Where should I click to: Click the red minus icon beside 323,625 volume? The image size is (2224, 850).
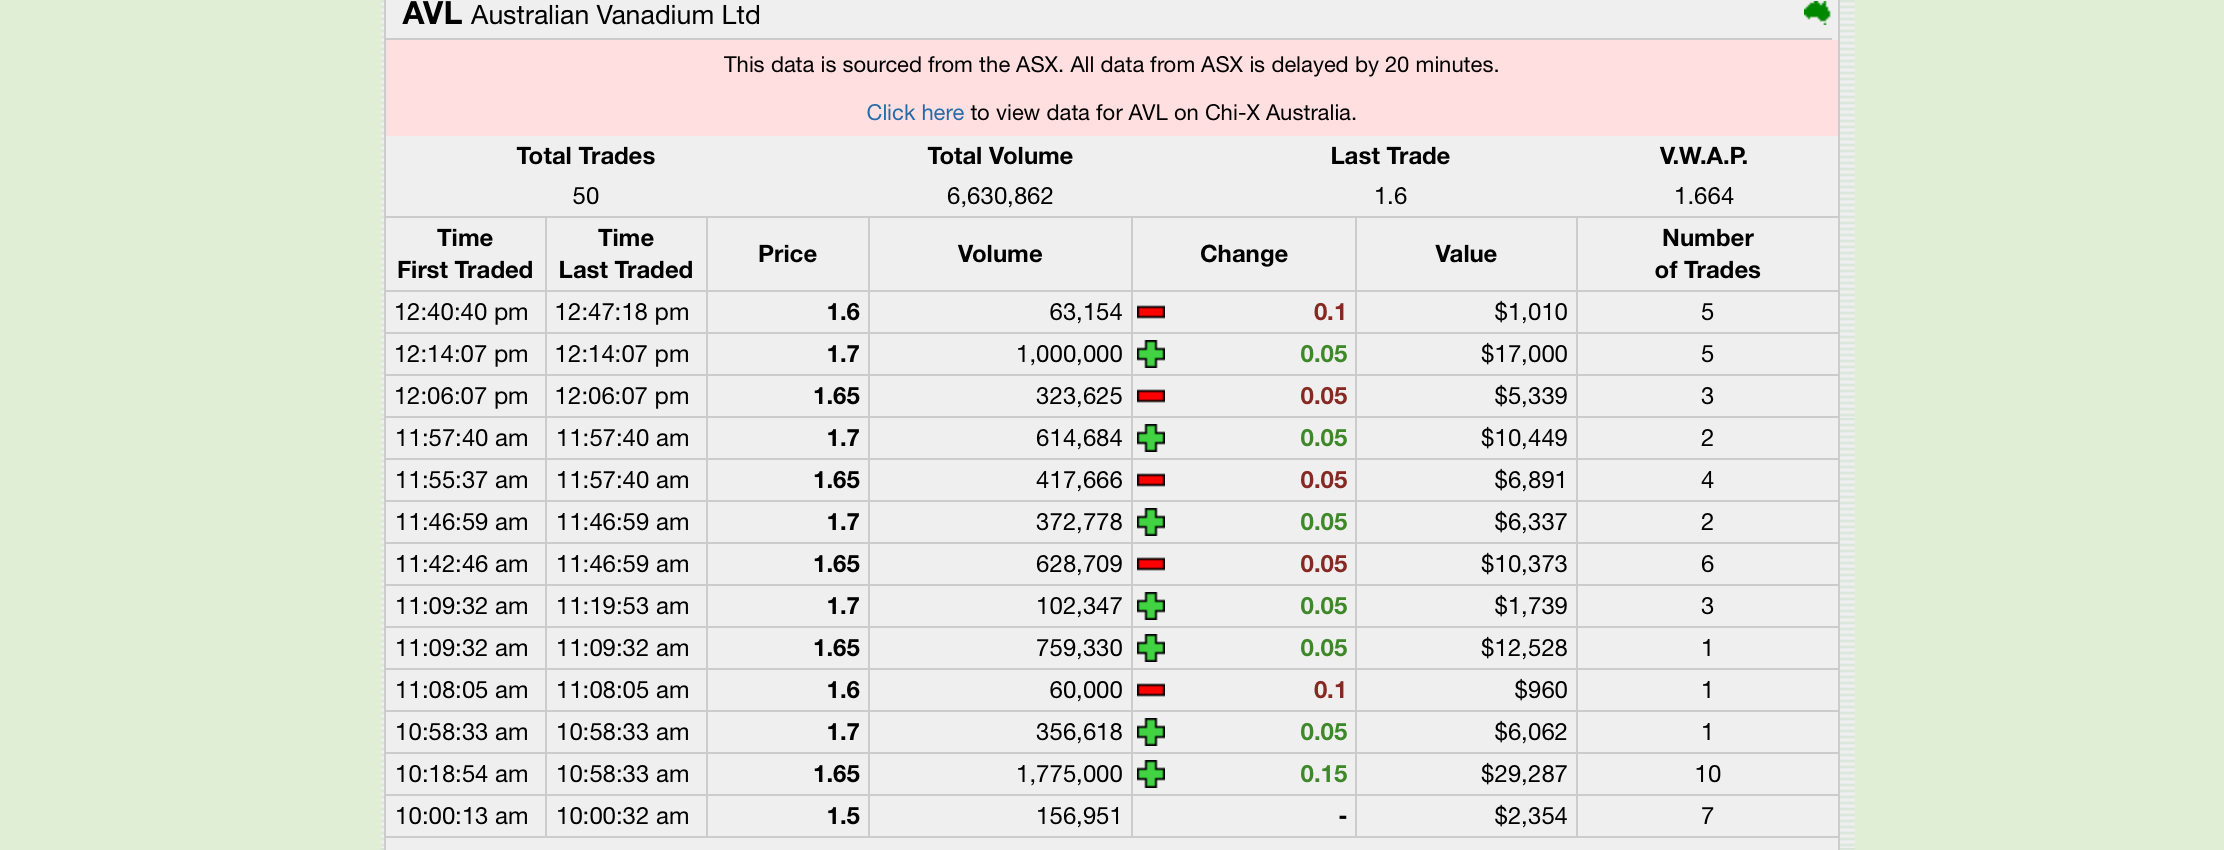pos(1151,396)
